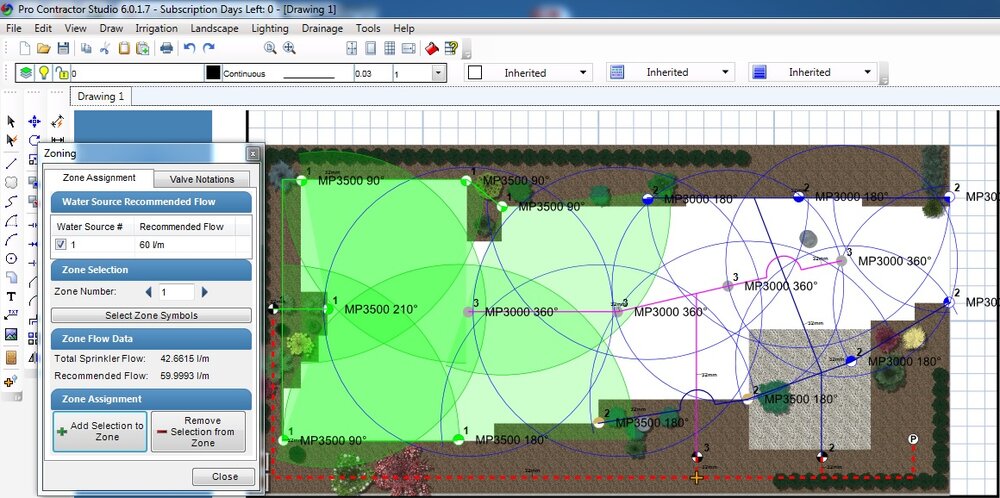Viewport: 1000px width, 498px height.
Task: Select the Circle draw tool
Action: point(11,258)
